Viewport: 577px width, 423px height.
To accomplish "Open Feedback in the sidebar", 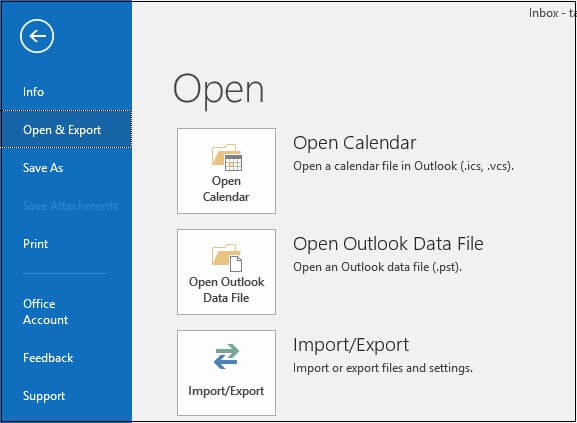I will 48,358.
